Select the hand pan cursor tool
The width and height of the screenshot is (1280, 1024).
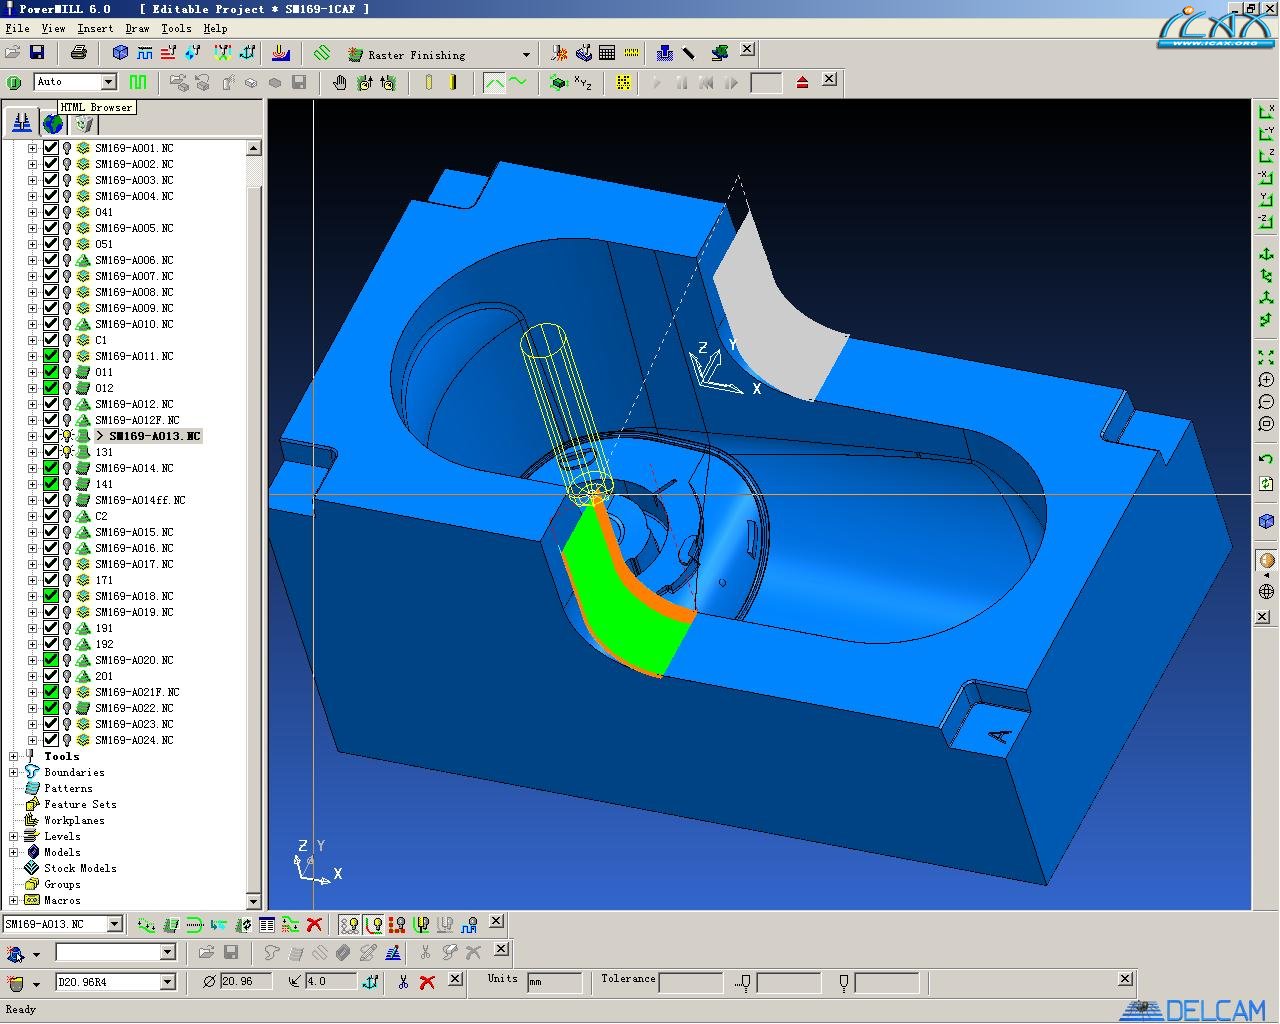(x=340, y=82)
